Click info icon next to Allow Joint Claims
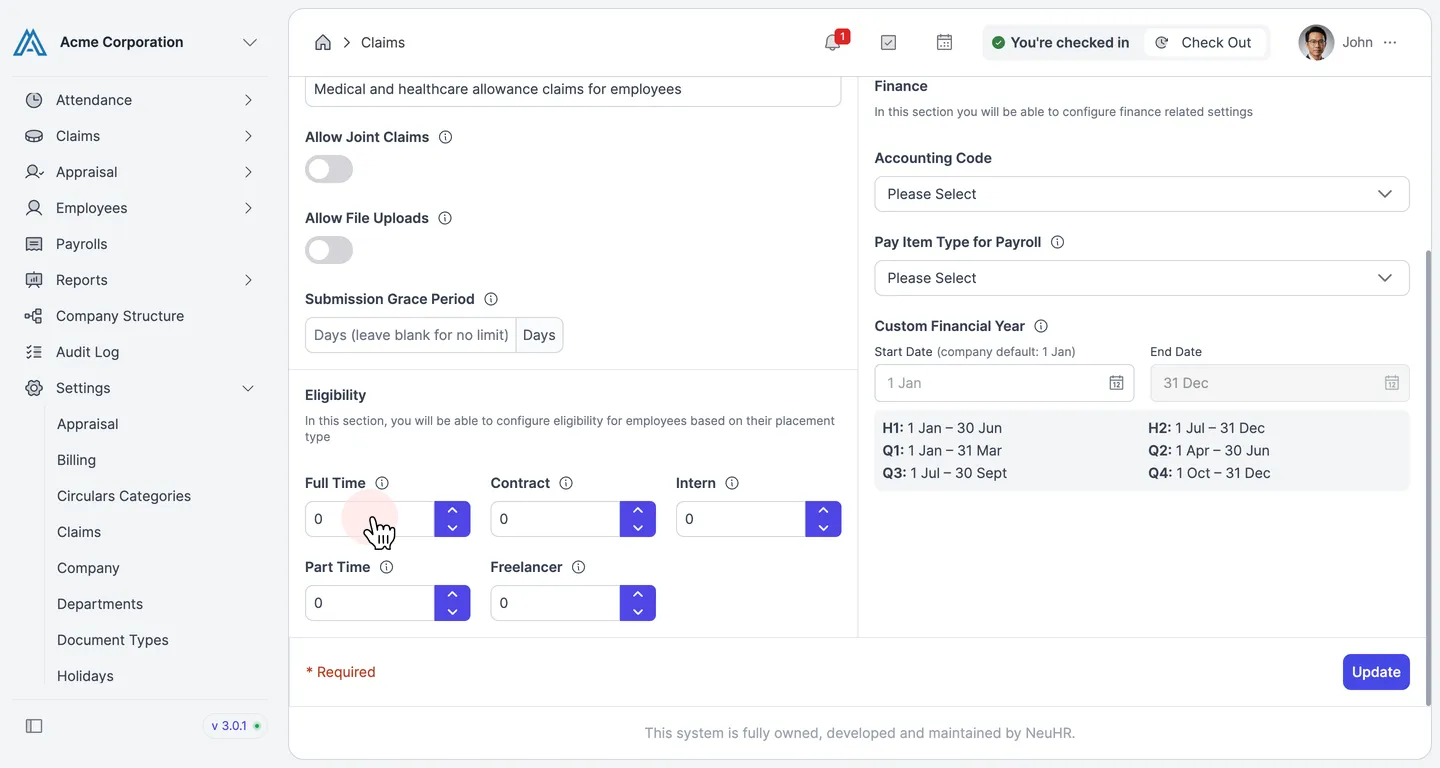 446,137
